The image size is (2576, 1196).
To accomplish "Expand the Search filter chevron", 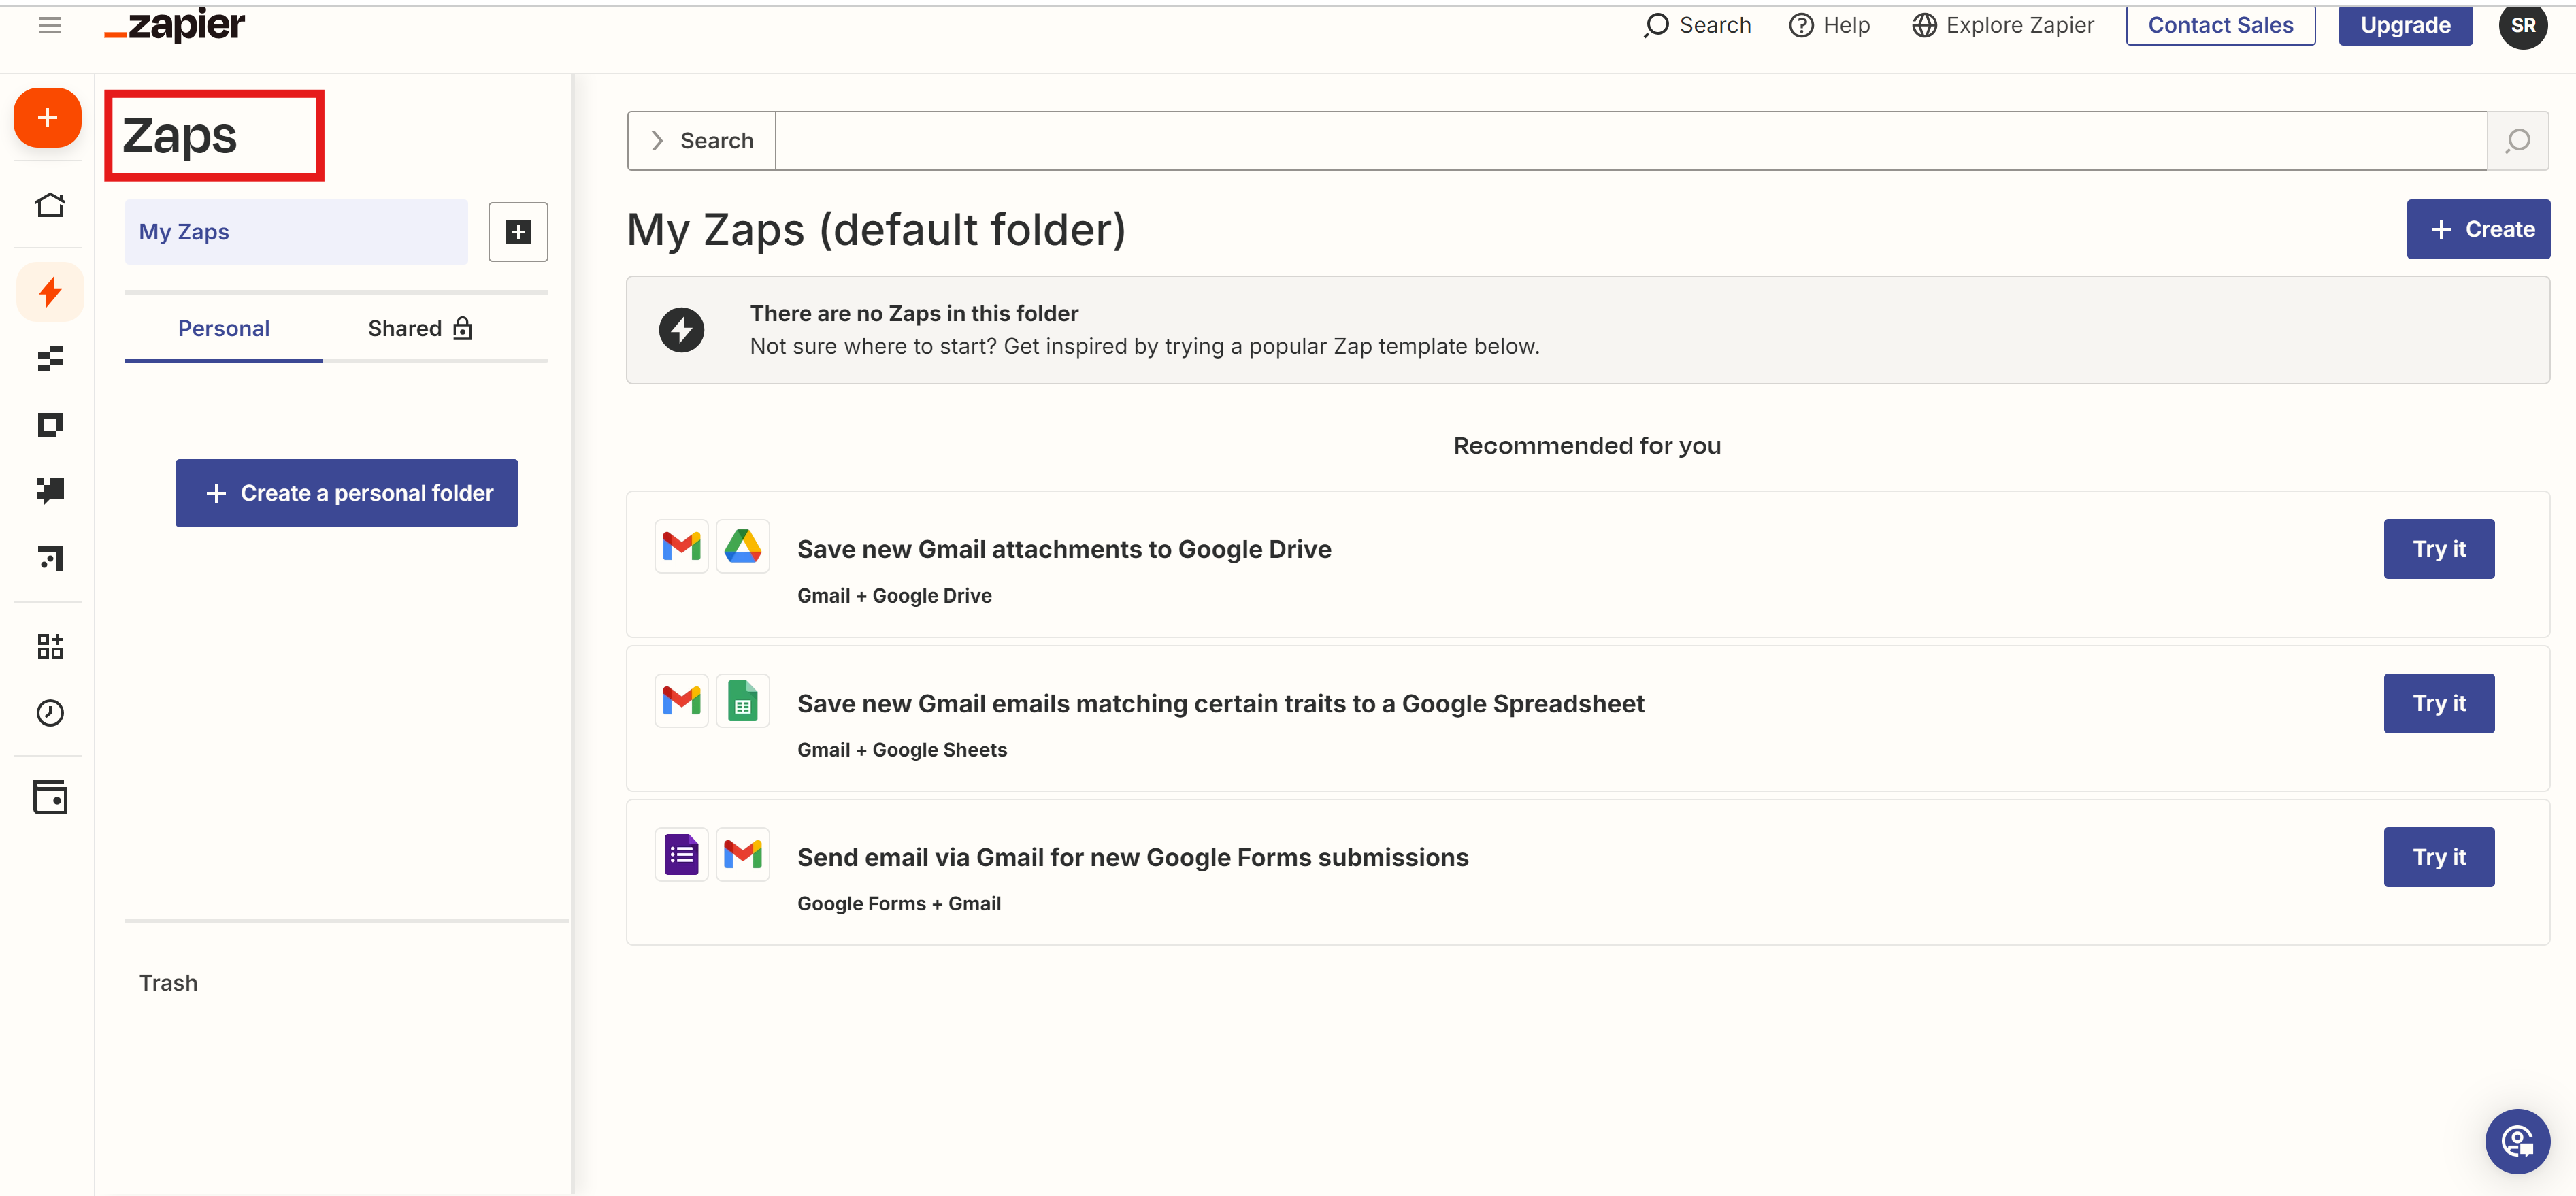I will [658, 141].
